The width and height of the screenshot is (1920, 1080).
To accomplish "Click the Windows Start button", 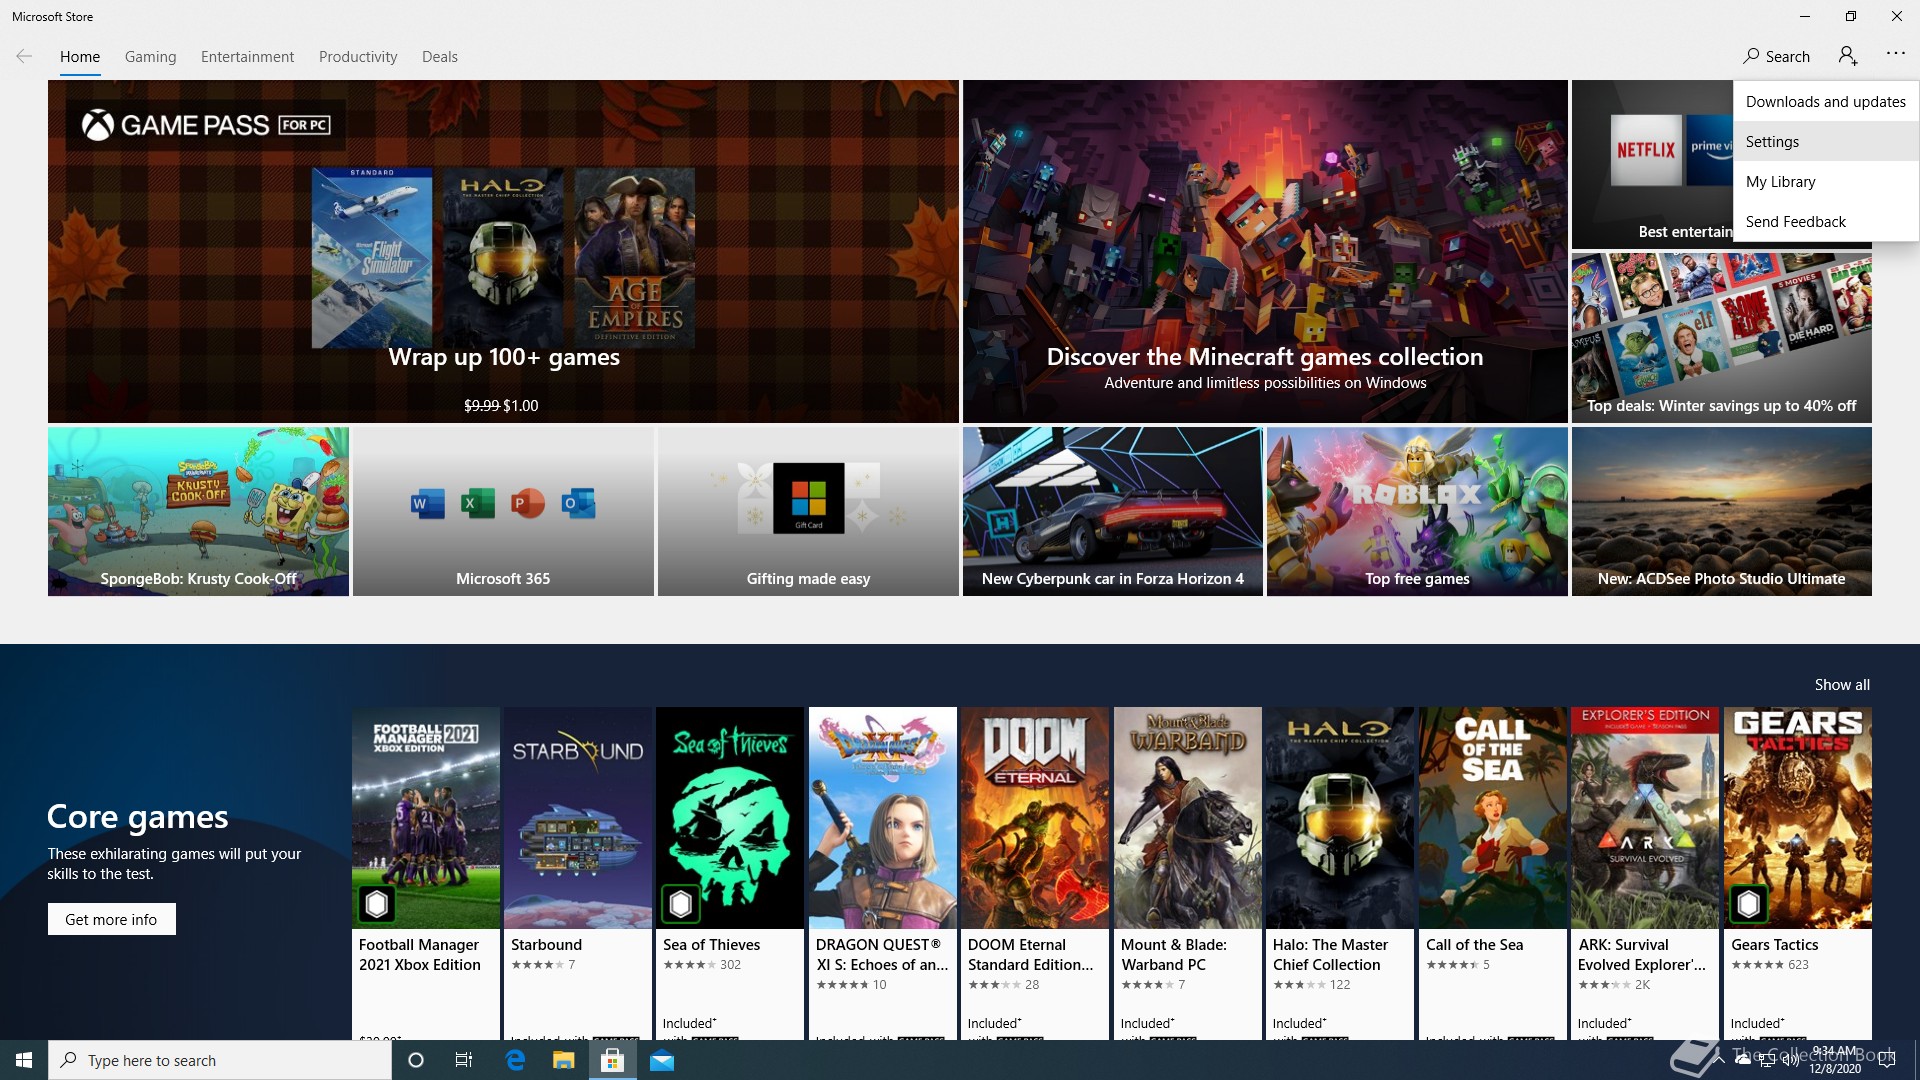I will coord(24,1060).
